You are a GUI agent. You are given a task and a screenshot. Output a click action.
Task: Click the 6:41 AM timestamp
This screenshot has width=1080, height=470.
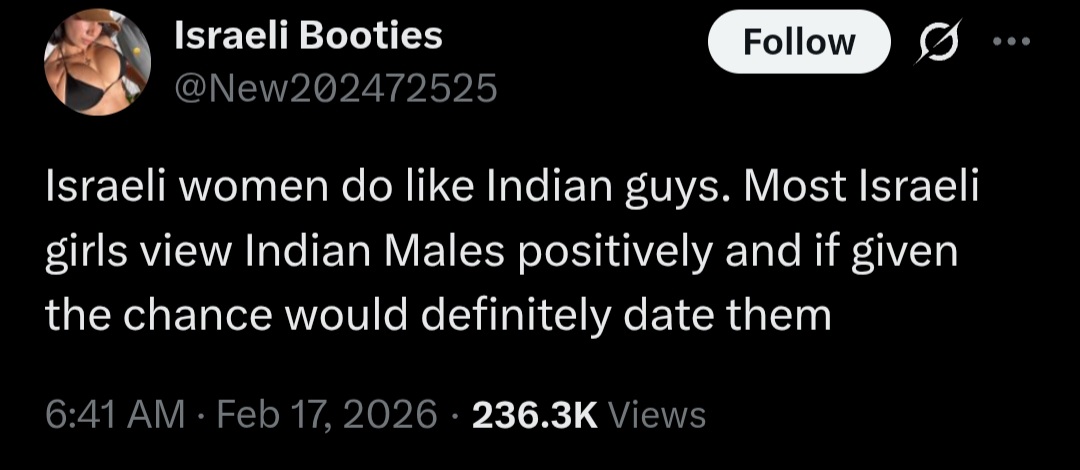coord(114,413)
